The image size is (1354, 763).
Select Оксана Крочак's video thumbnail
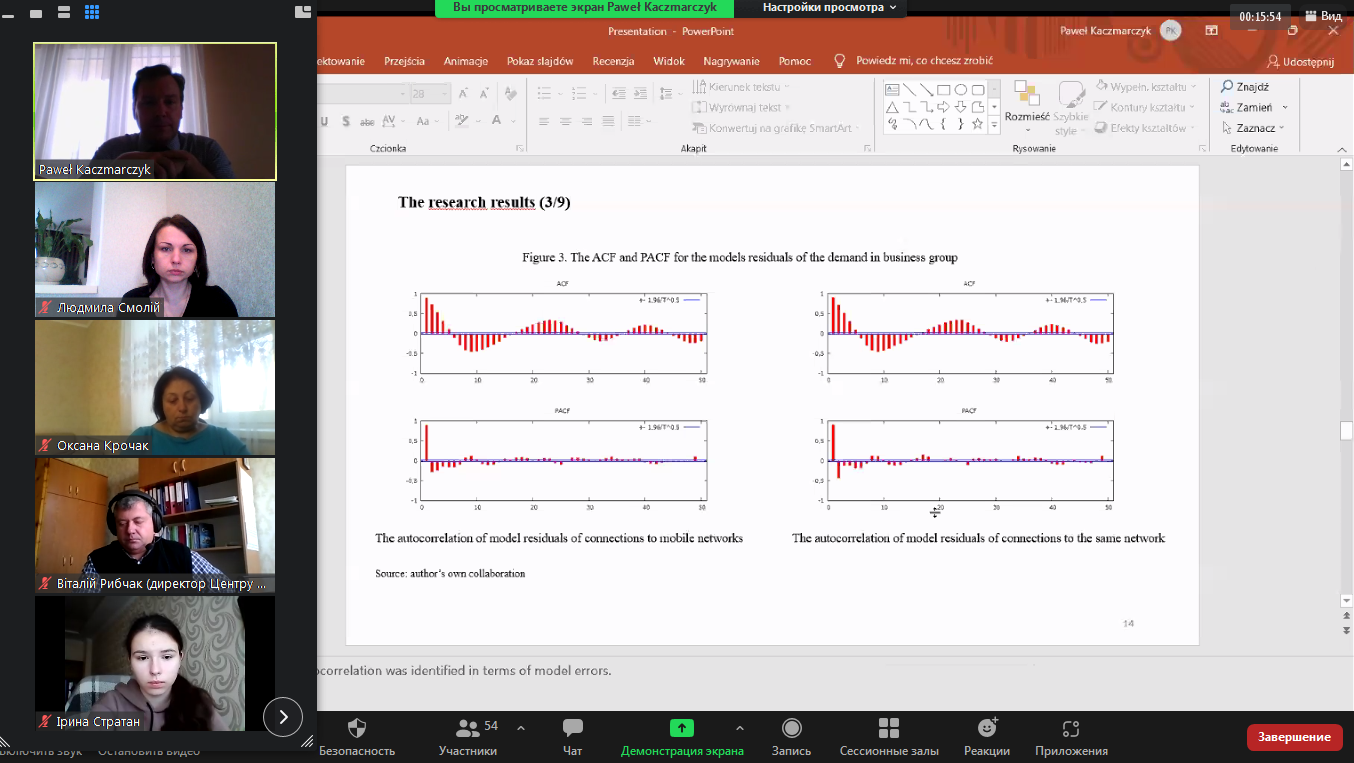pyautogui.click(x=155, y=387)
